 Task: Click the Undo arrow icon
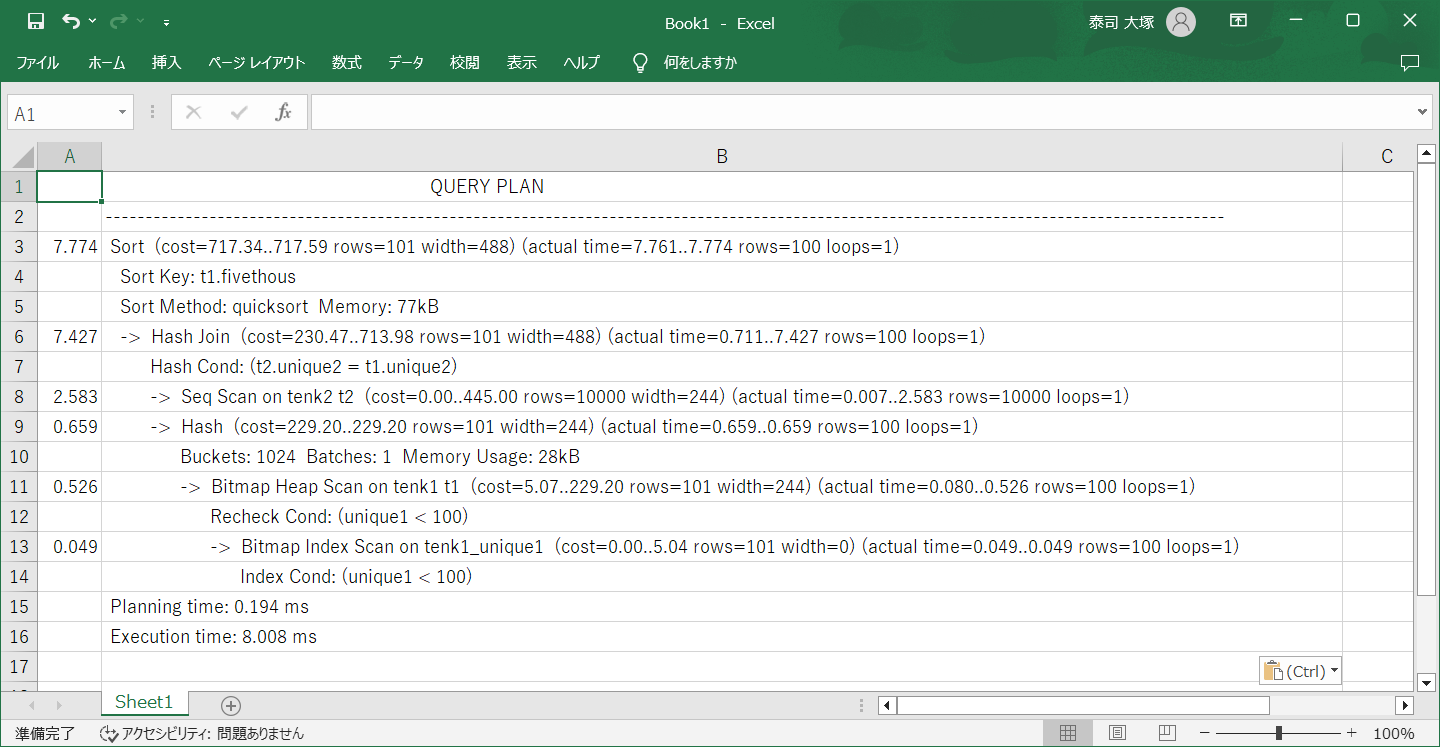[x=70, y=21]
